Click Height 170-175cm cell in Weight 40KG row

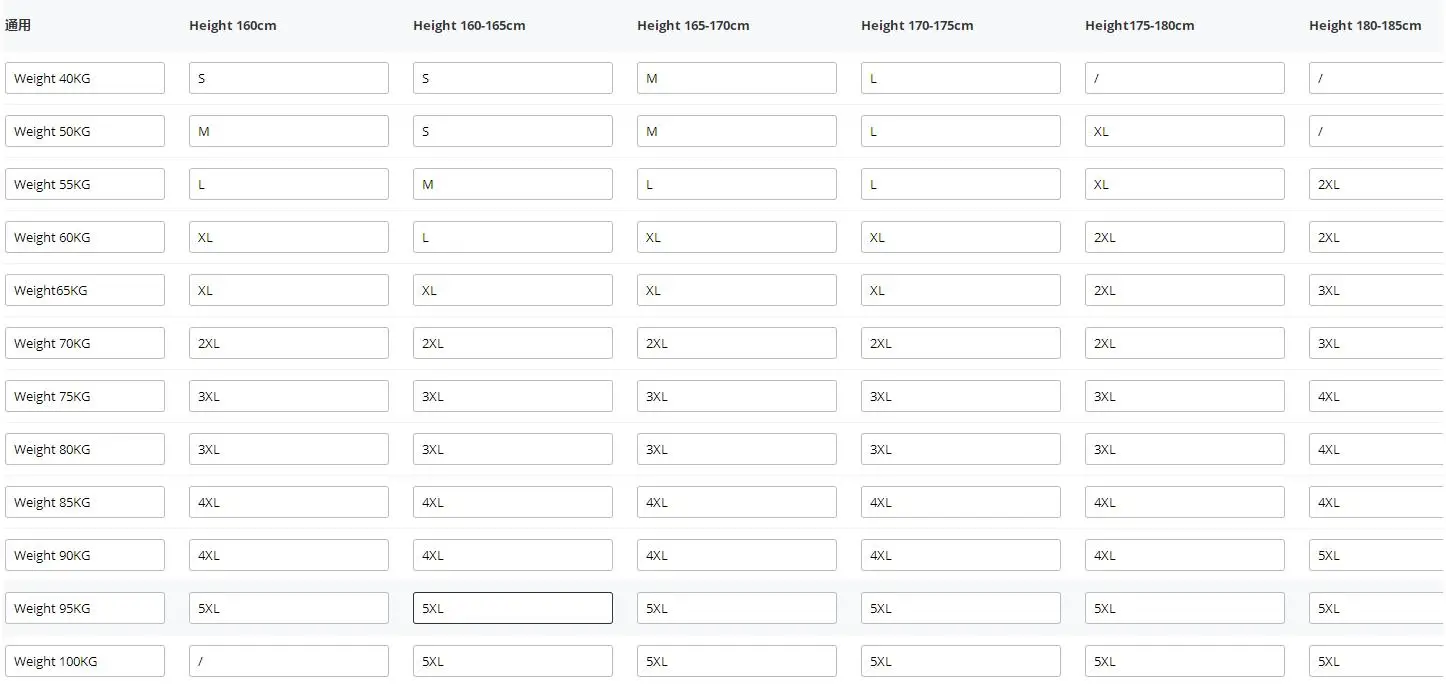[960, 78]
